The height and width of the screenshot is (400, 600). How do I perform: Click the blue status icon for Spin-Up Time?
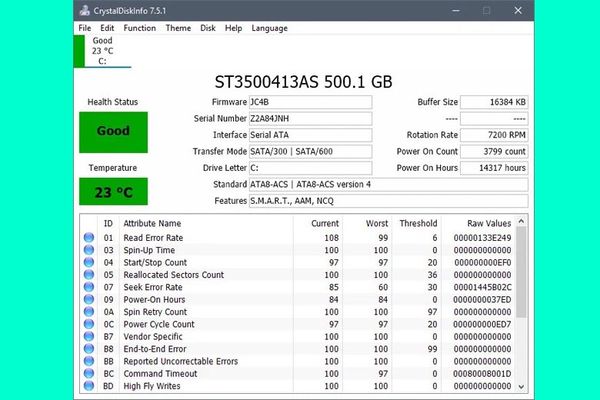pyautogui.click(x=88, y=250)
